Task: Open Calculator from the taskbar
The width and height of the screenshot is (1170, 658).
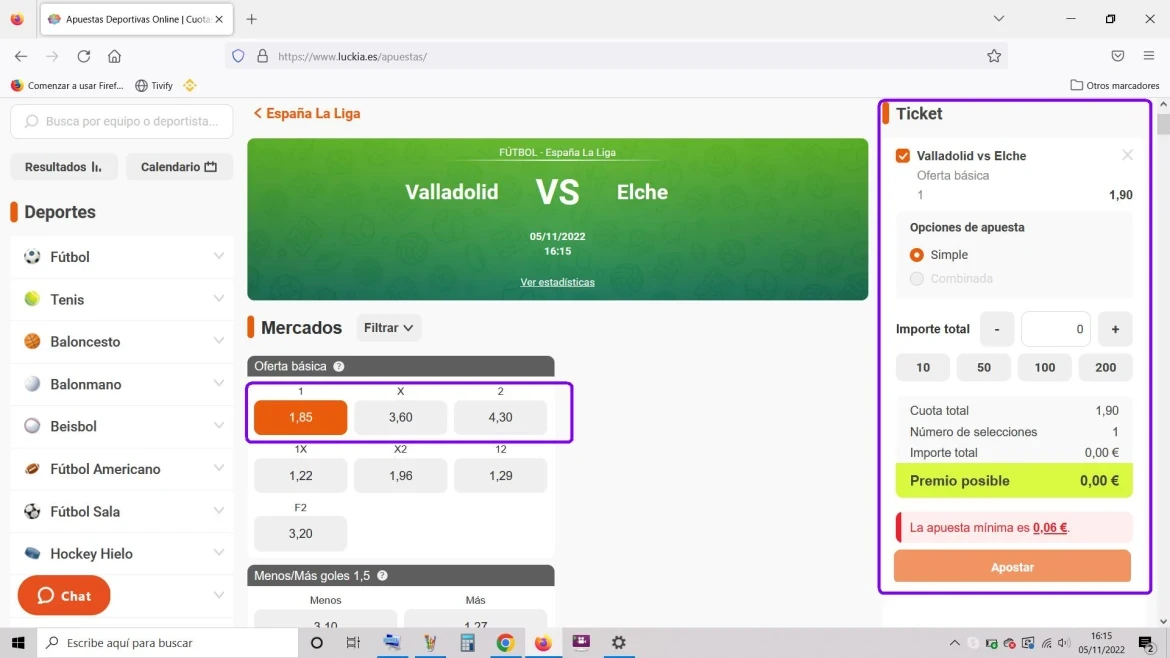Action: coord(467,642)
